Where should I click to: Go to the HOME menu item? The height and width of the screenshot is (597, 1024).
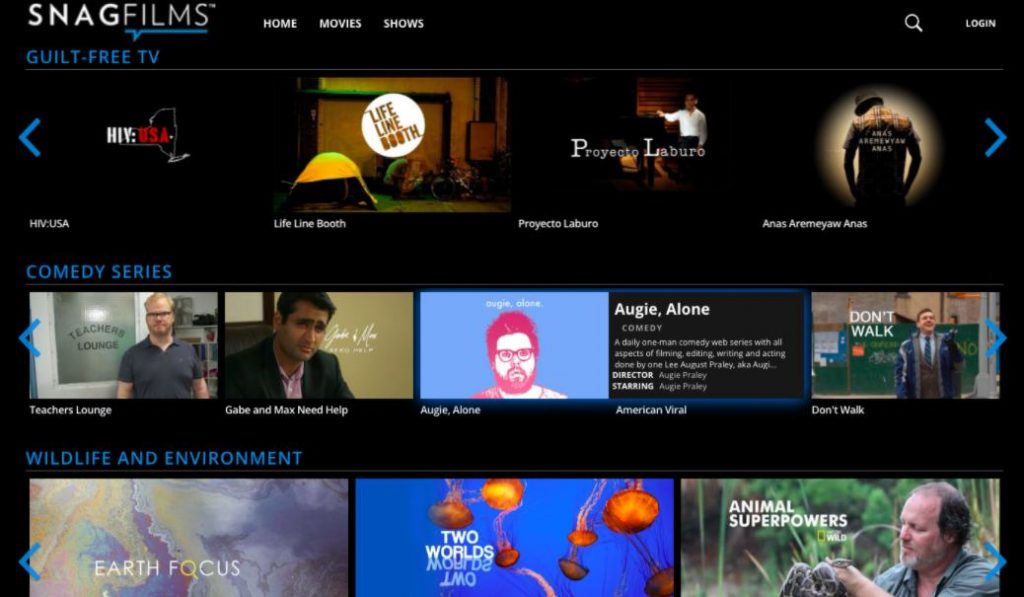click(x=280, y=24)
